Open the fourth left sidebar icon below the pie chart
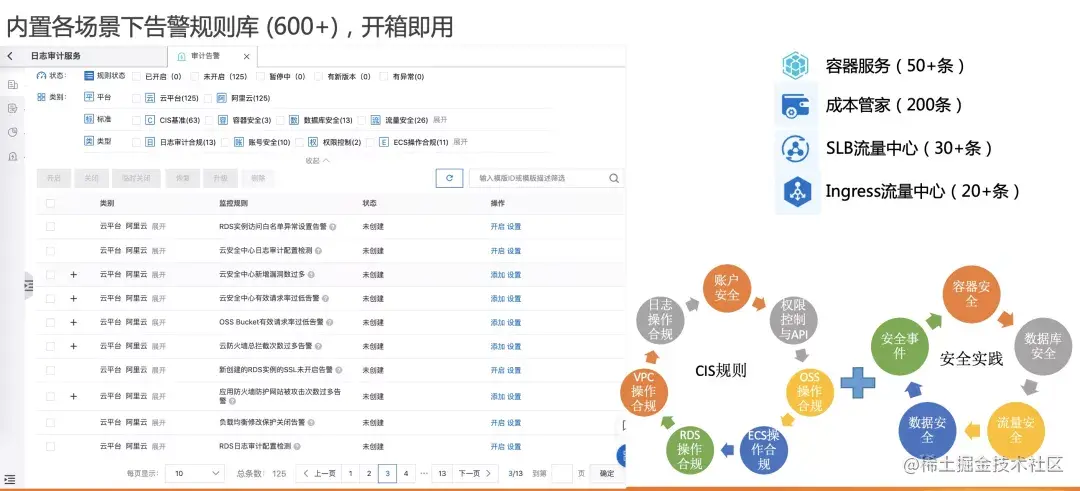Viewport: 1080px width, 491px height. (x=12, y=156)
